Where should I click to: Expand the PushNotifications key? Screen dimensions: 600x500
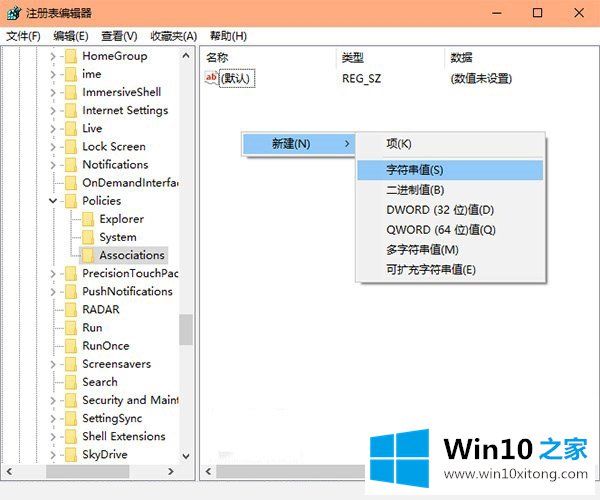(x=53, y=292)
